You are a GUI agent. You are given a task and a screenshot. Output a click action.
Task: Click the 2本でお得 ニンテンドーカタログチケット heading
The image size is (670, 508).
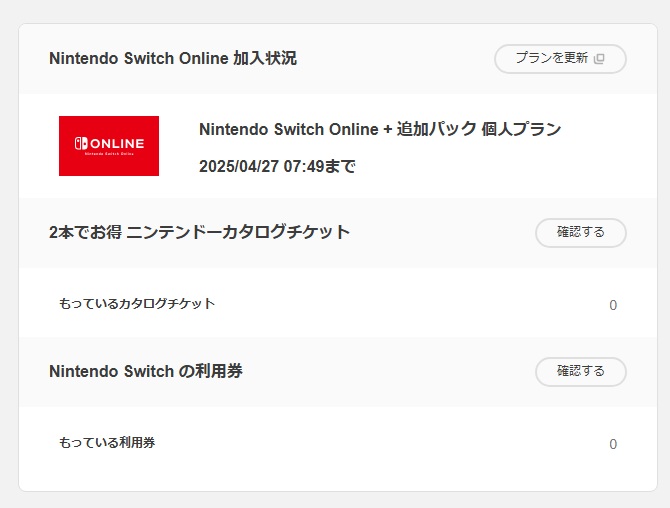(199, 232)
